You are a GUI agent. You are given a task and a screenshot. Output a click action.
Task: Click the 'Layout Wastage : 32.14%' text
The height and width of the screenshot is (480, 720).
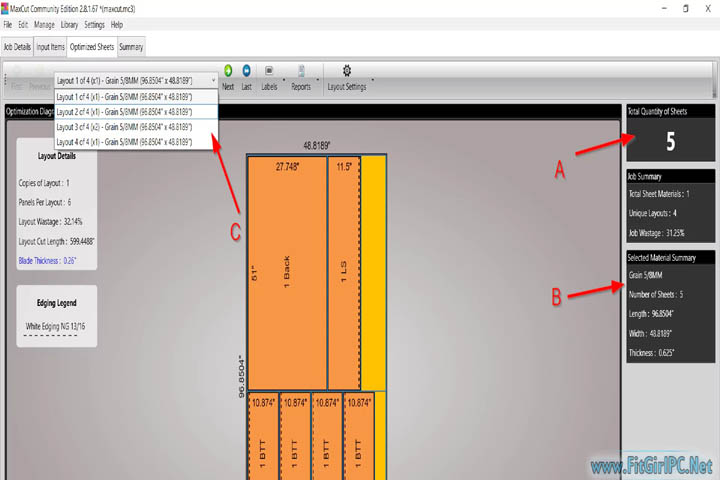pyautogui.click(x=51, y=222)
